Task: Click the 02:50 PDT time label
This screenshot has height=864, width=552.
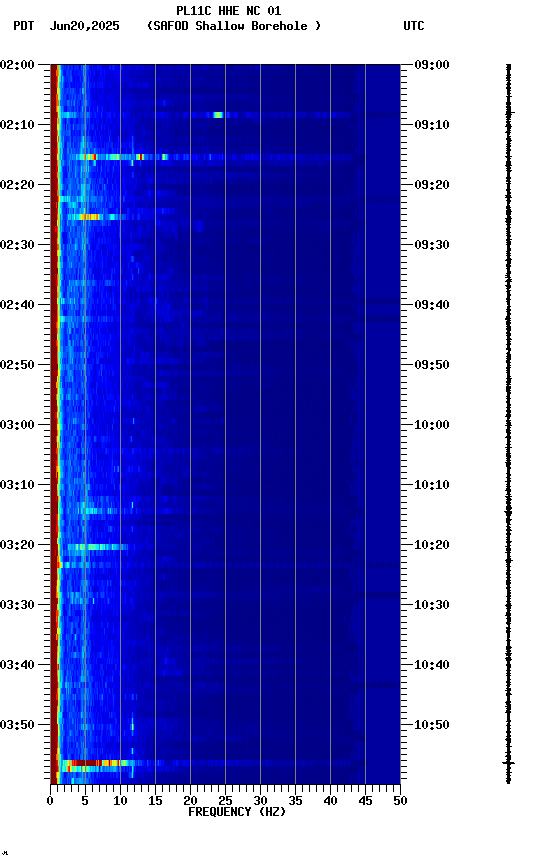Action: tap(17, 365)
